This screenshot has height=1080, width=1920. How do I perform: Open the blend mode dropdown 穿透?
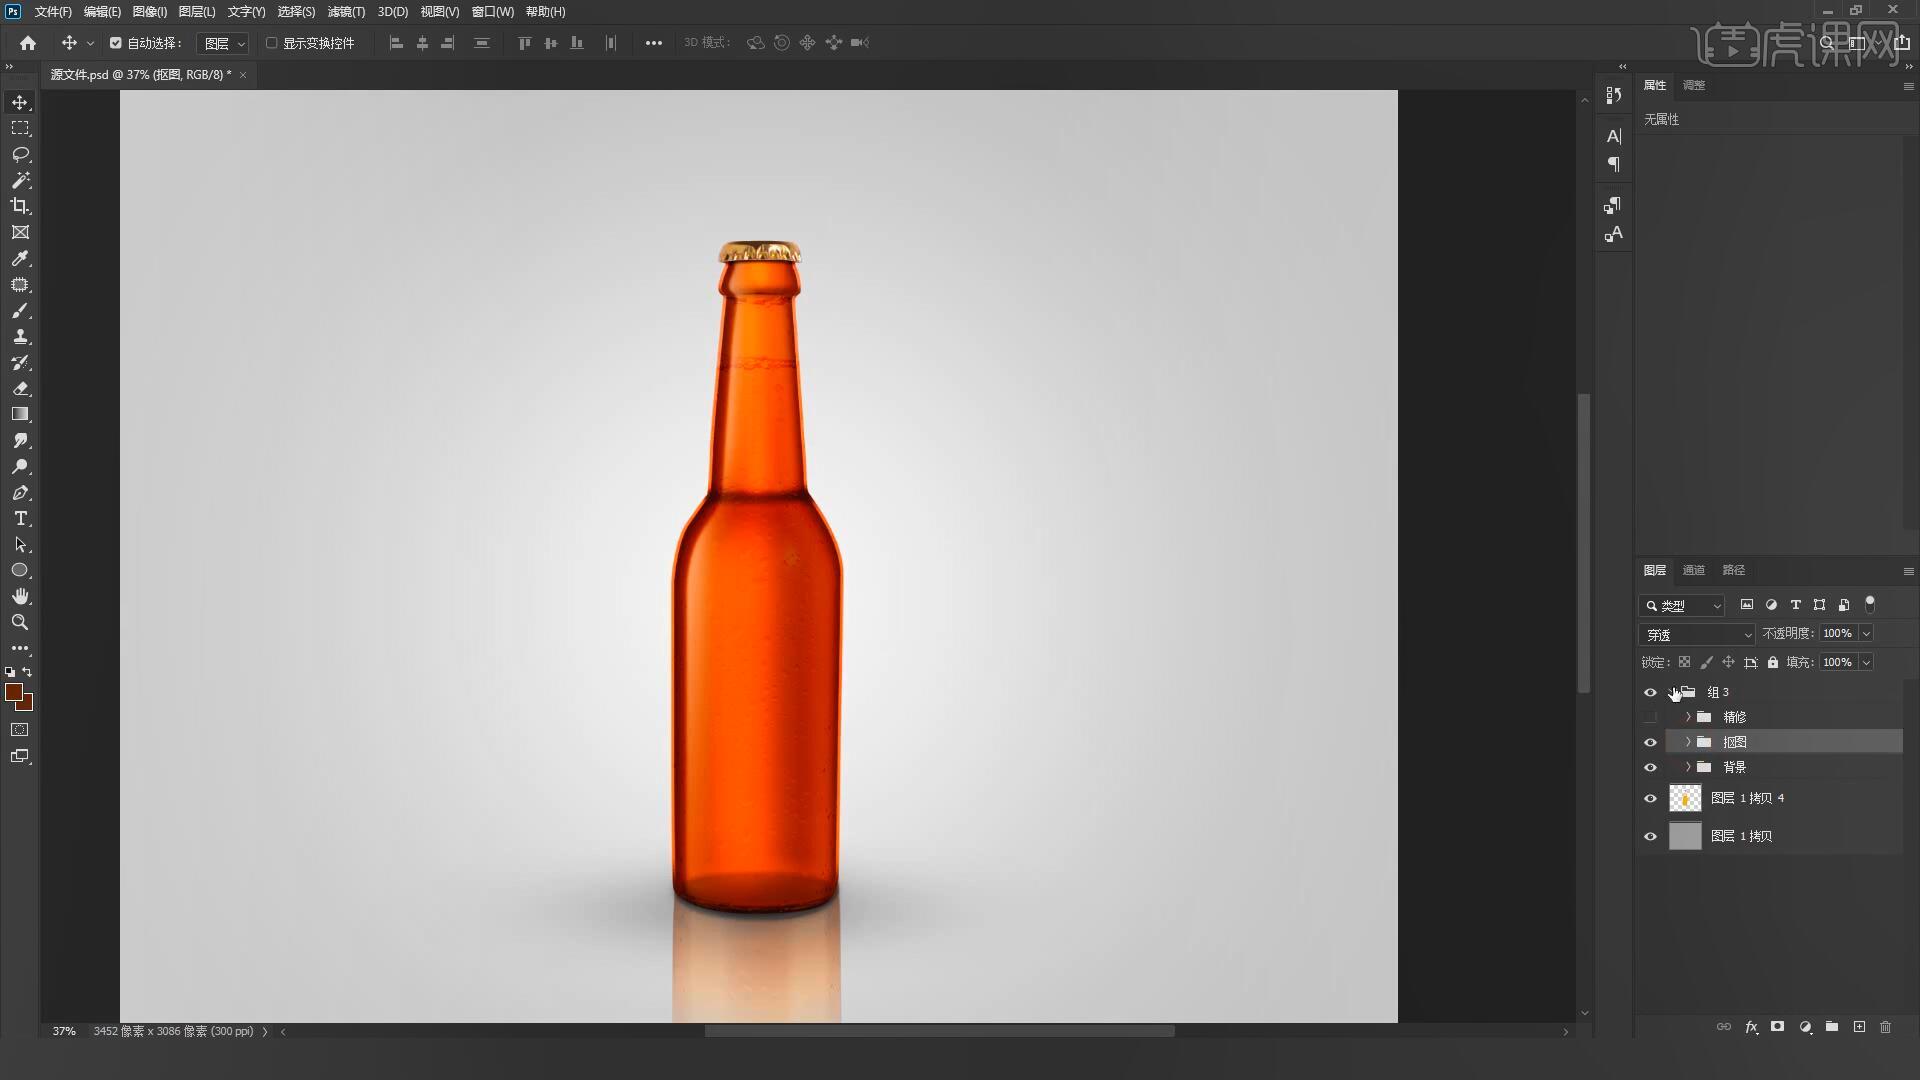[1697, 634]
